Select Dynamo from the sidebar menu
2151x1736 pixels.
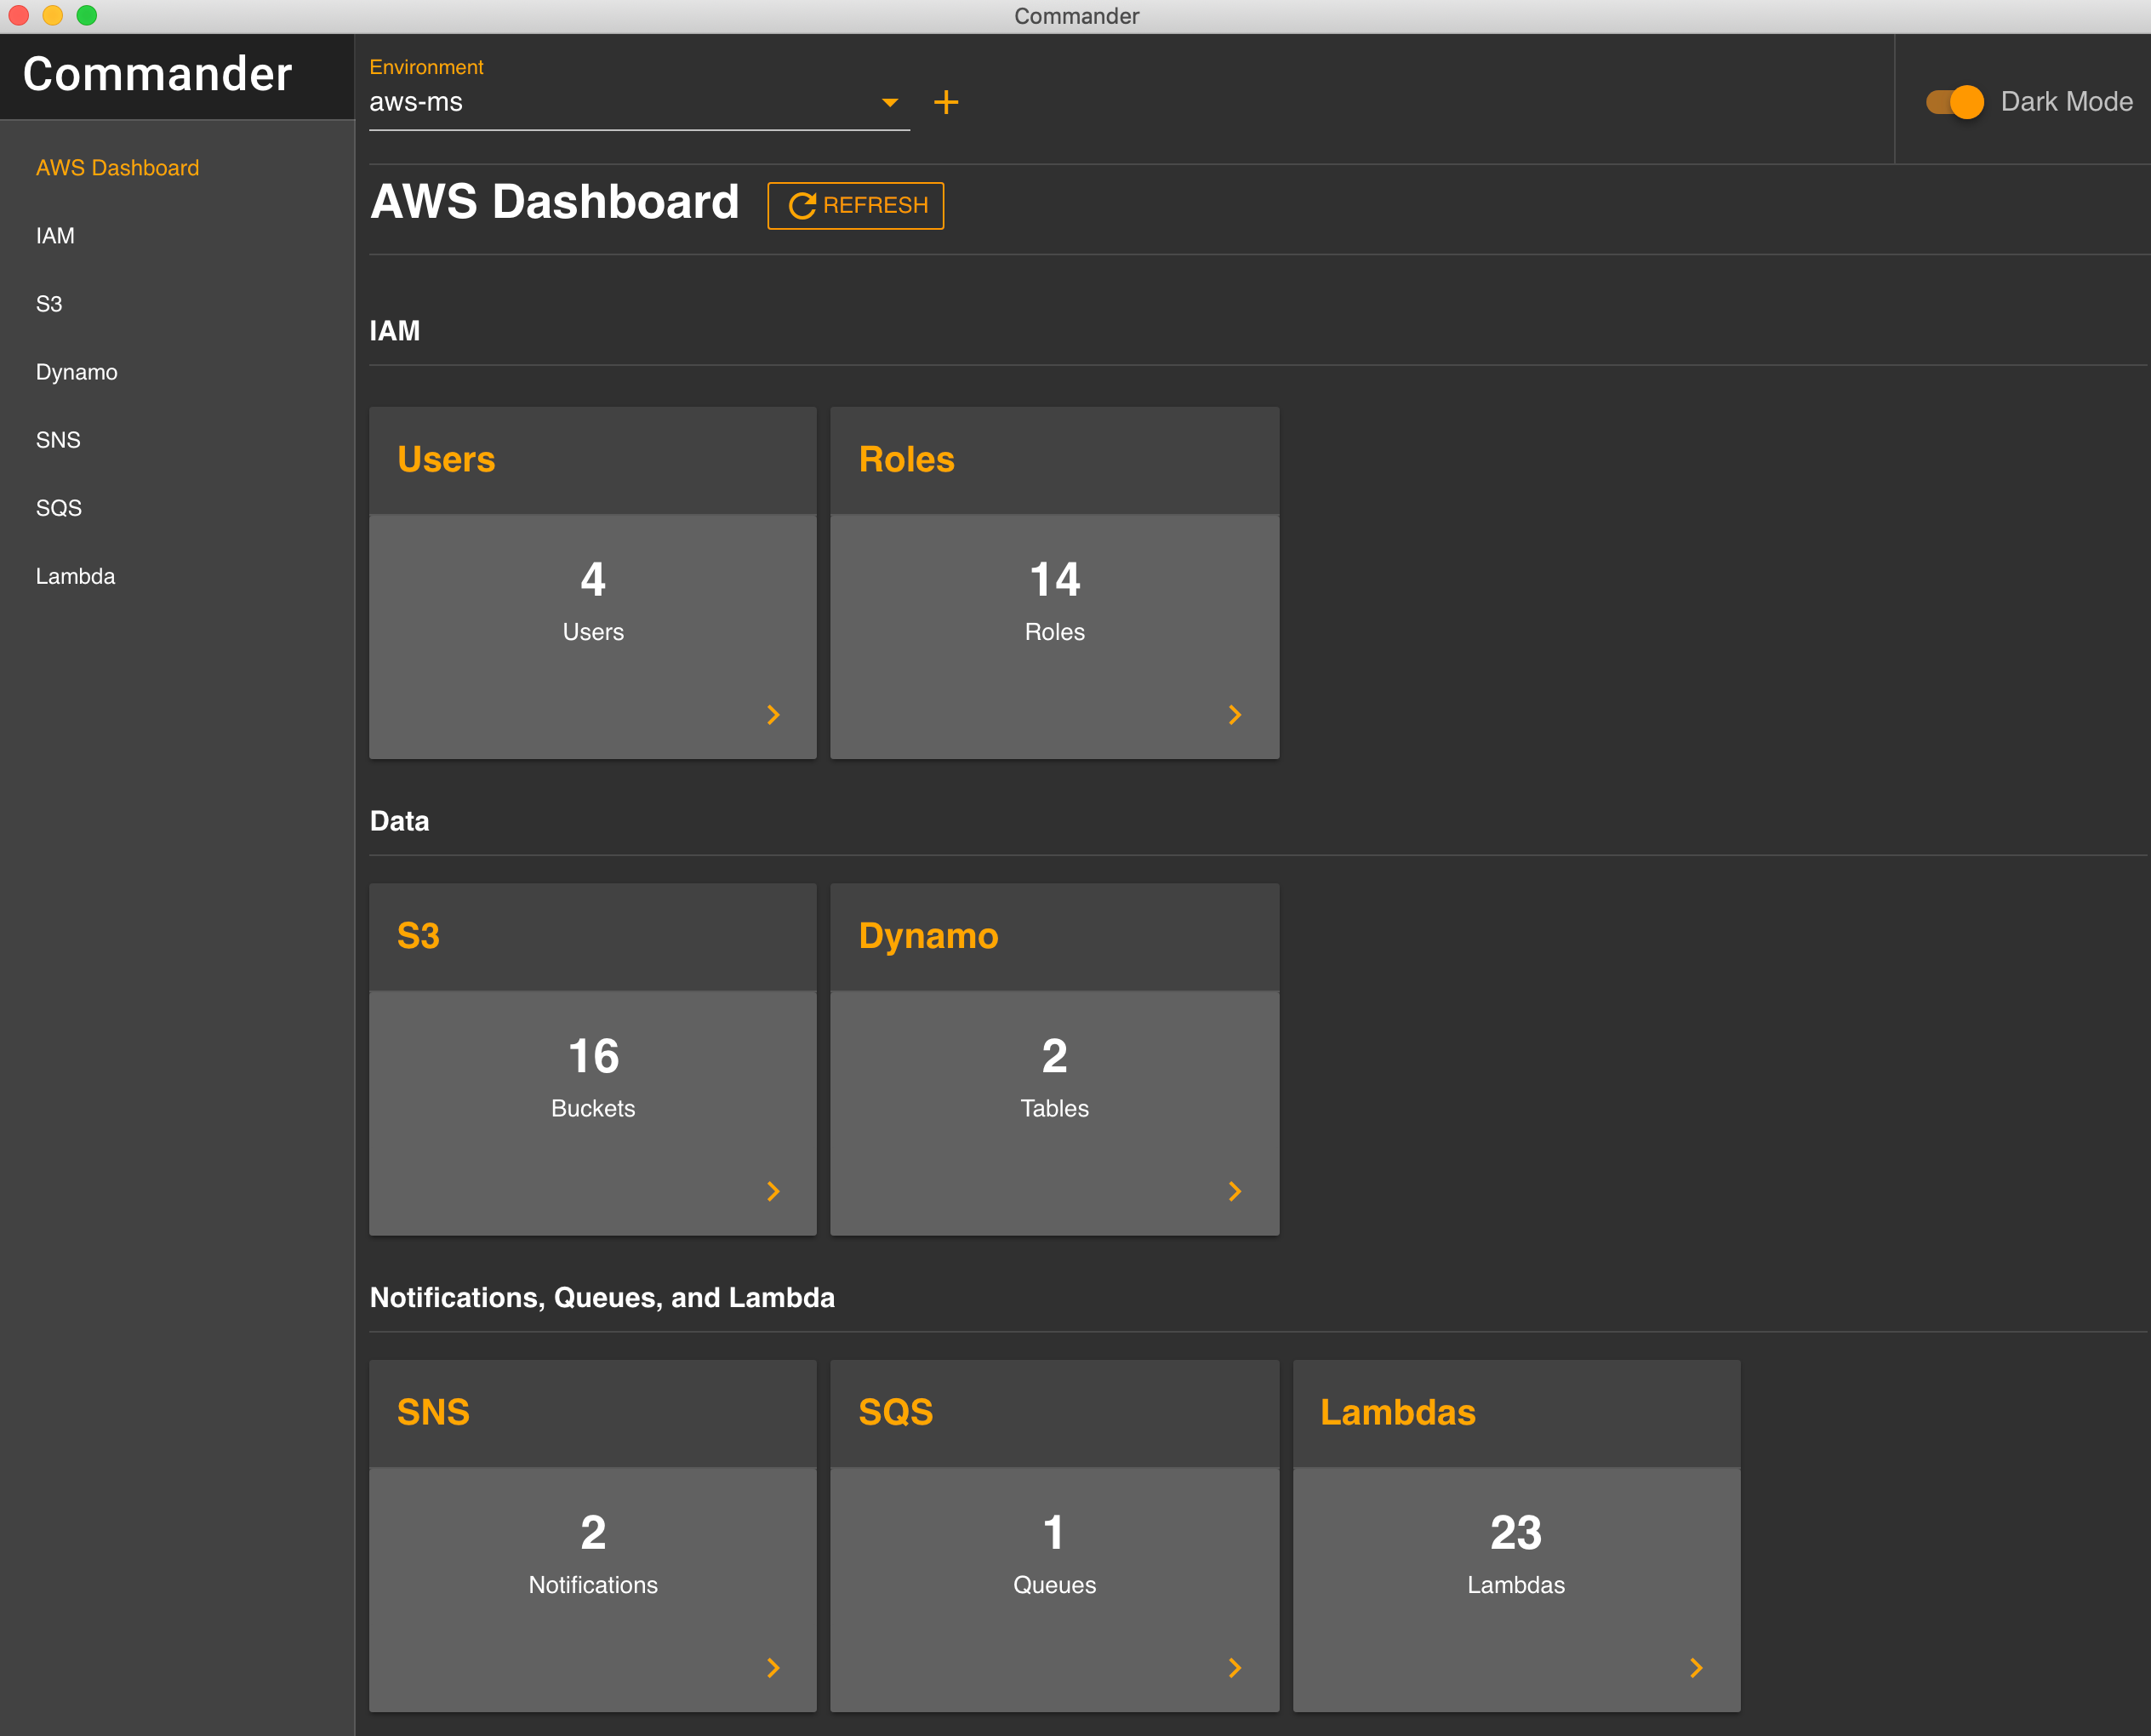[x=76, y=372]
